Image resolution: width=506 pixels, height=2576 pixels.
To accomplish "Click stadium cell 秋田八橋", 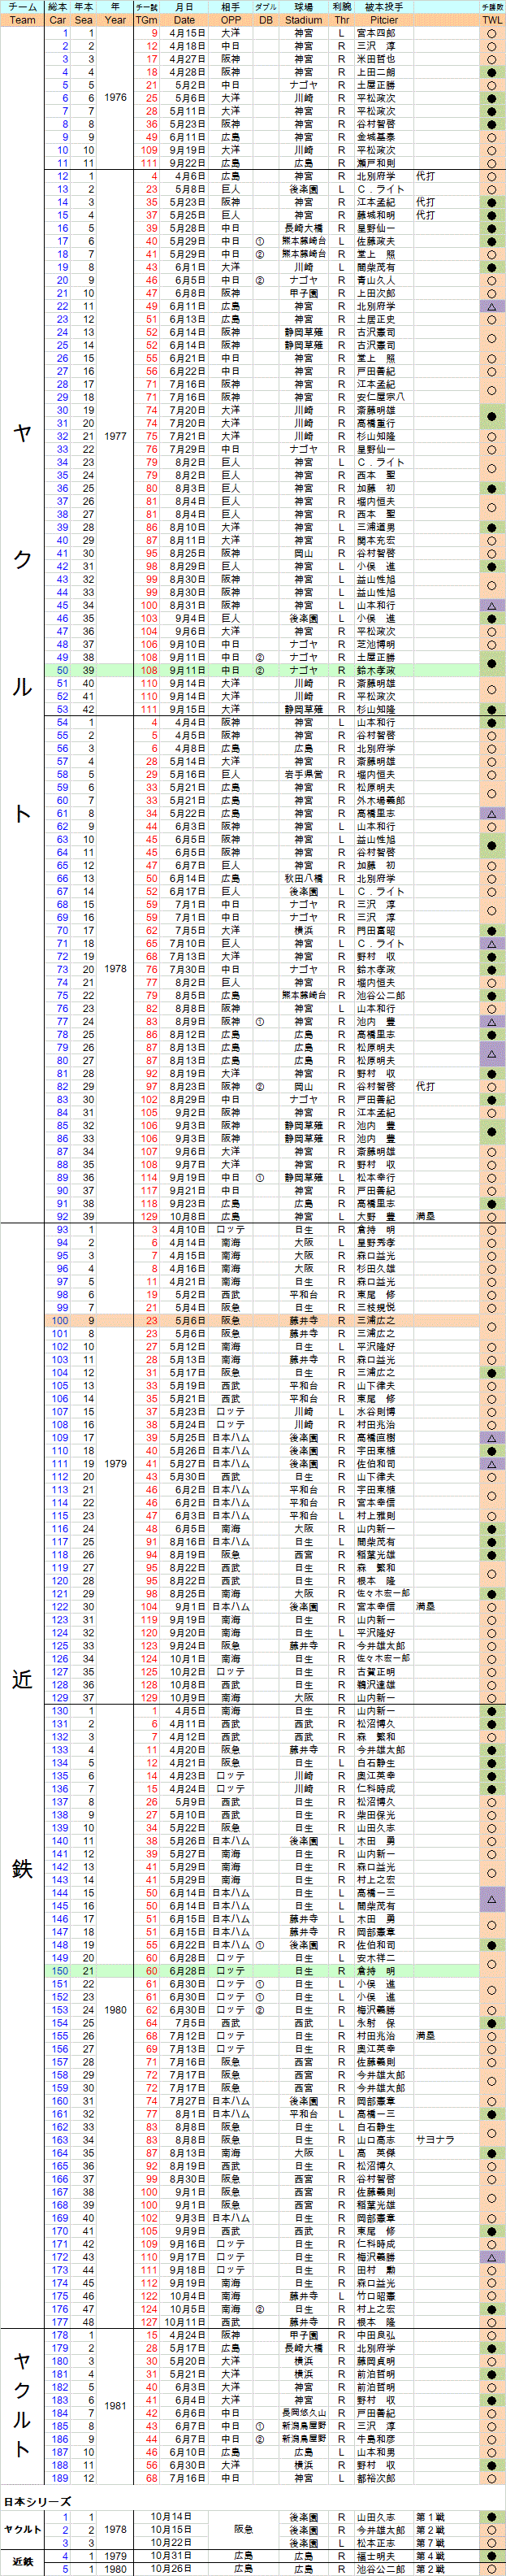I will click(303, 878).
